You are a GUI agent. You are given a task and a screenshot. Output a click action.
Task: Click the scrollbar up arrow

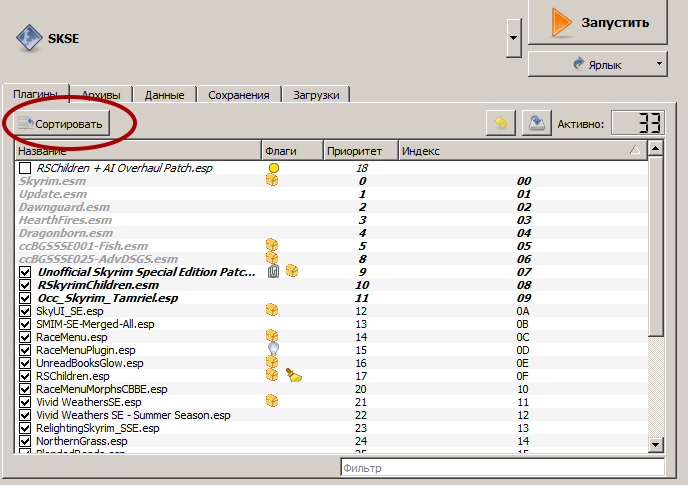656,148
